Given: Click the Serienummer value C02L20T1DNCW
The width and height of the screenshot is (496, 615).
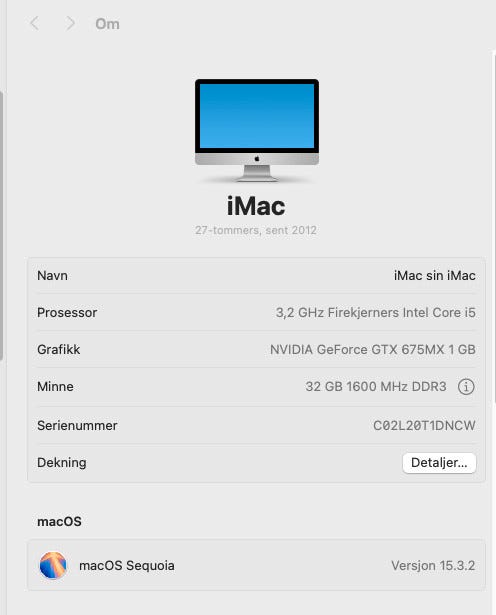Looking at the screenshot, I should [x=424, y=426].
